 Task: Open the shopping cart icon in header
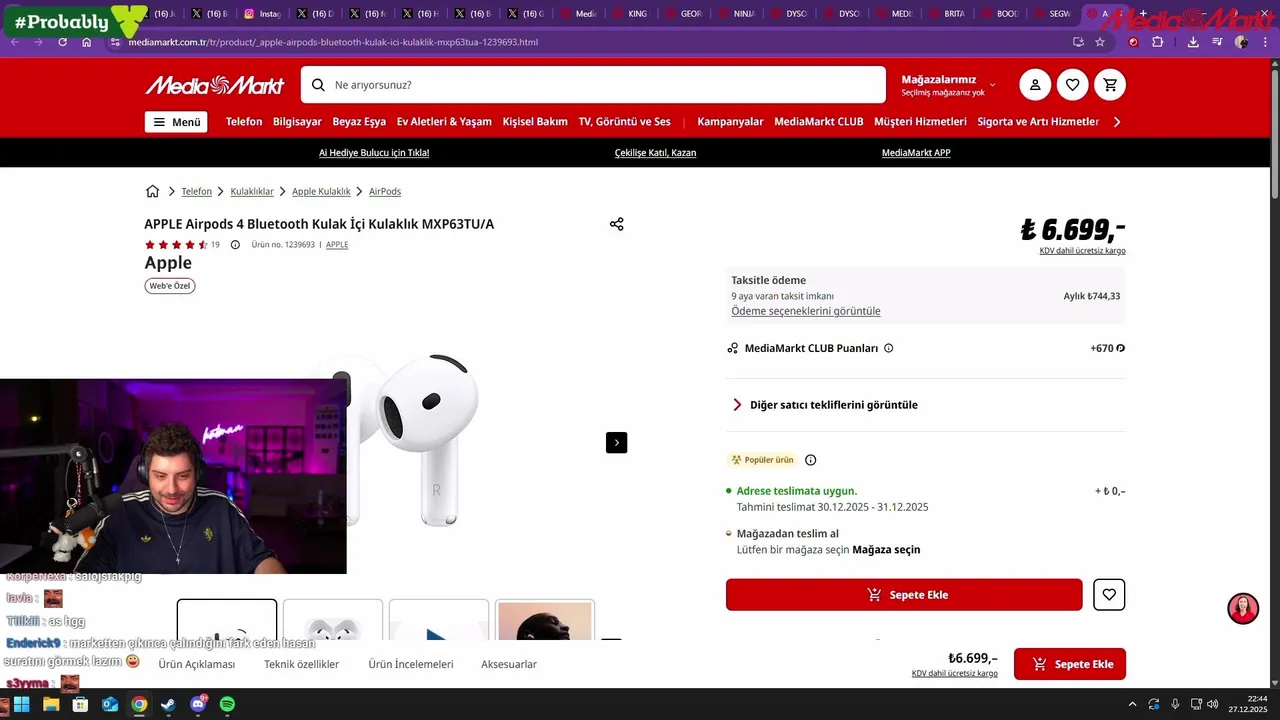click(1110, 85)
